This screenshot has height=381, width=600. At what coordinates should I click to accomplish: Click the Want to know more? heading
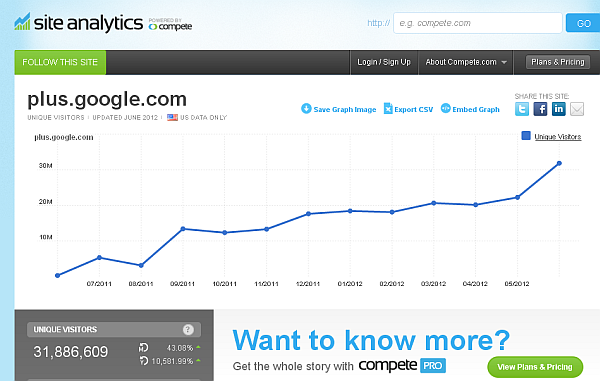(371, 340)
